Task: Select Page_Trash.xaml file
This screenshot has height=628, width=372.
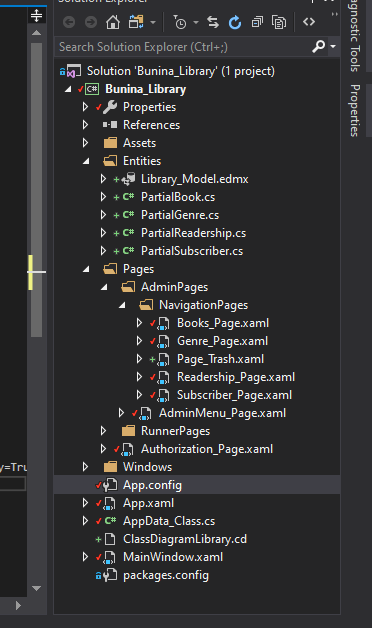Action: click(x=220, y=359)
